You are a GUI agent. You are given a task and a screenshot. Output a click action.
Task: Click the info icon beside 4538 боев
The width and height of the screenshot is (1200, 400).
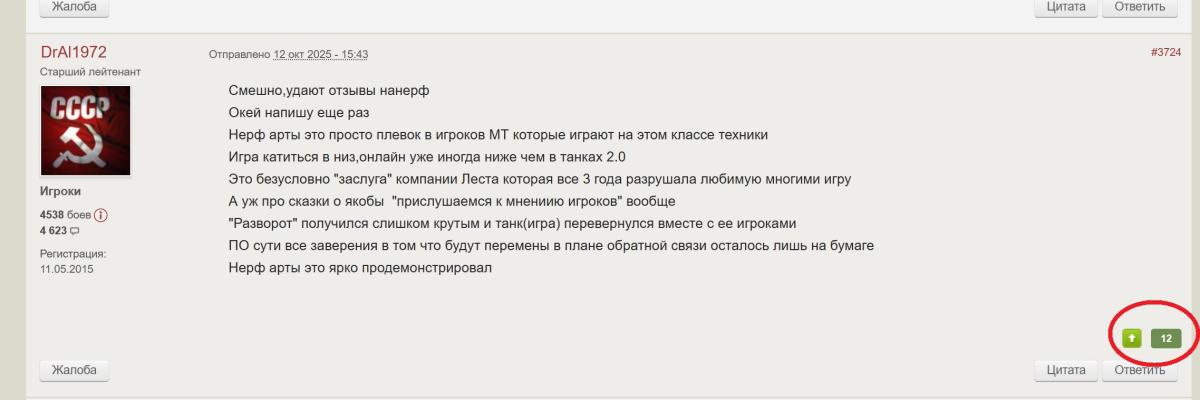[101, 215]
